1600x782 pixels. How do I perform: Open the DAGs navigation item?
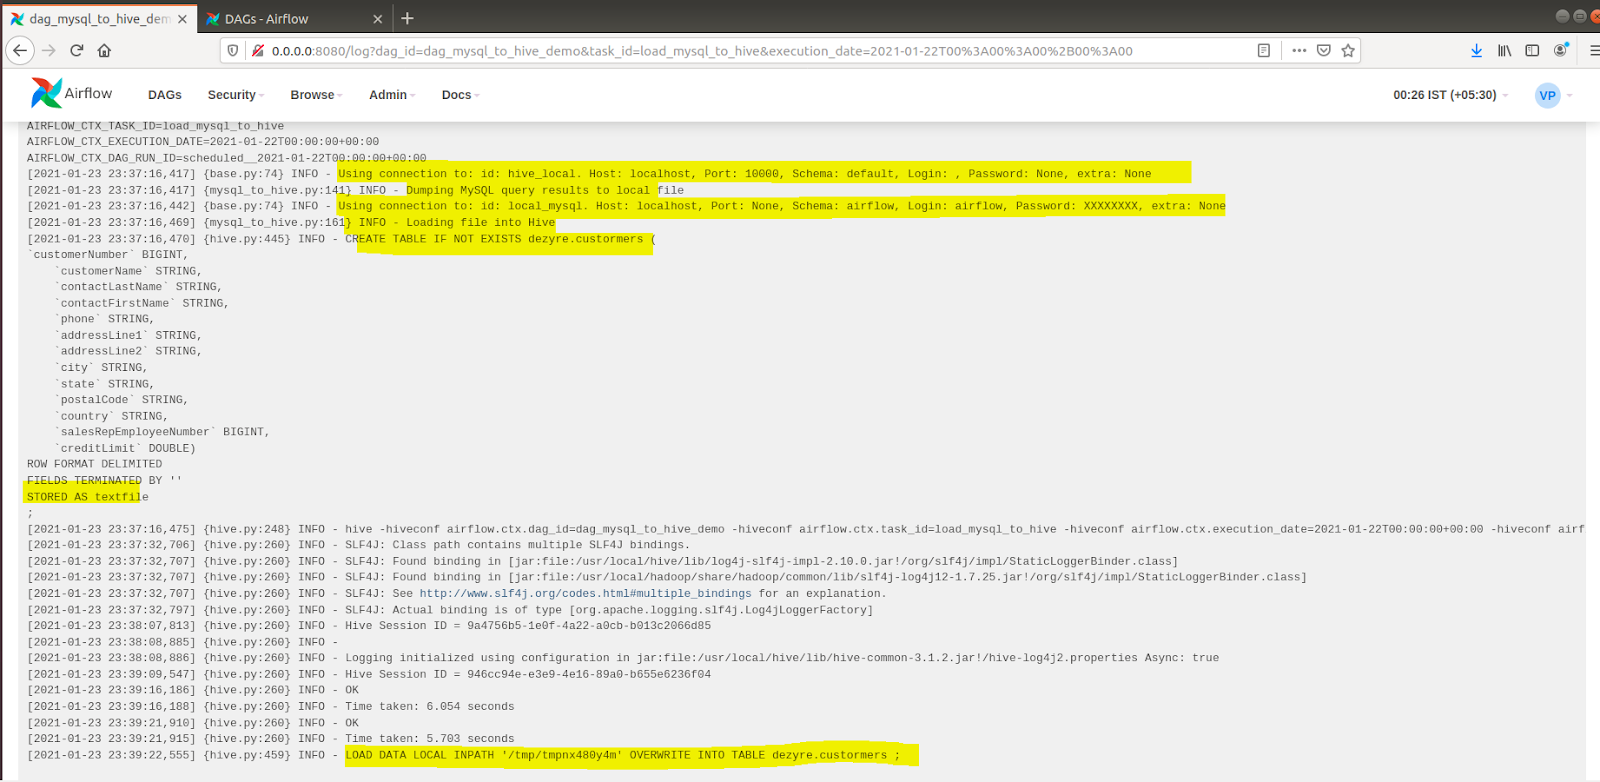coord(165,95)
